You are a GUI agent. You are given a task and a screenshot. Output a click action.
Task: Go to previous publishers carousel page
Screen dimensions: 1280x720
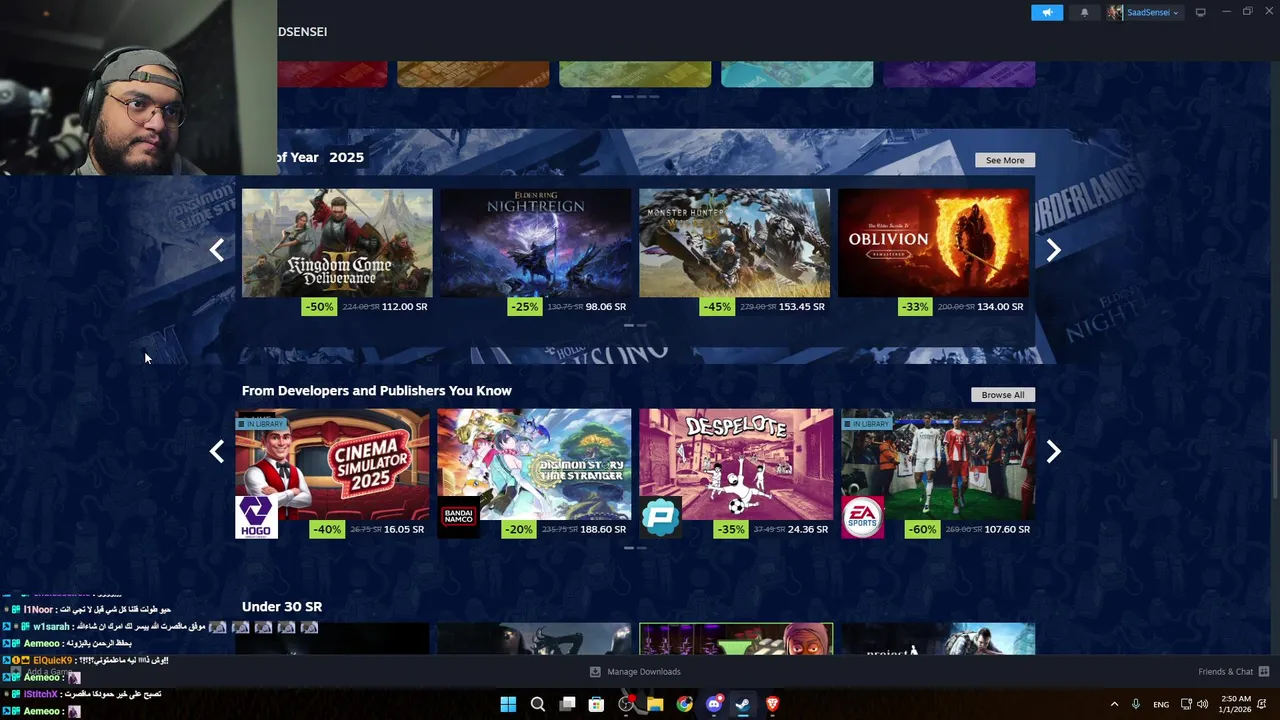(216, 452)
